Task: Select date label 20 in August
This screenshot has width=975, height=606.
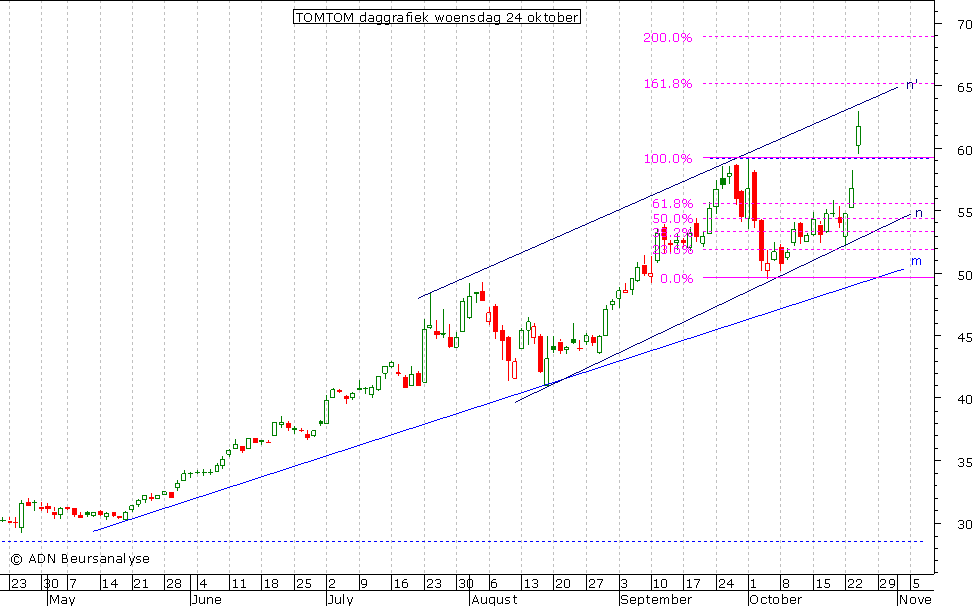Action: [563, 584]
